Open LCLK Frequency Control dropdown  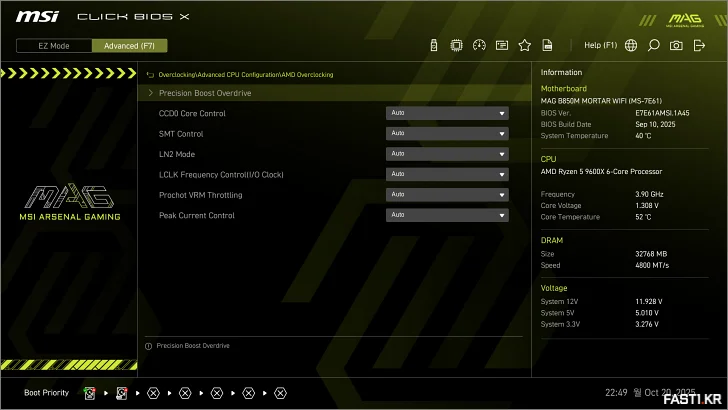447,175
